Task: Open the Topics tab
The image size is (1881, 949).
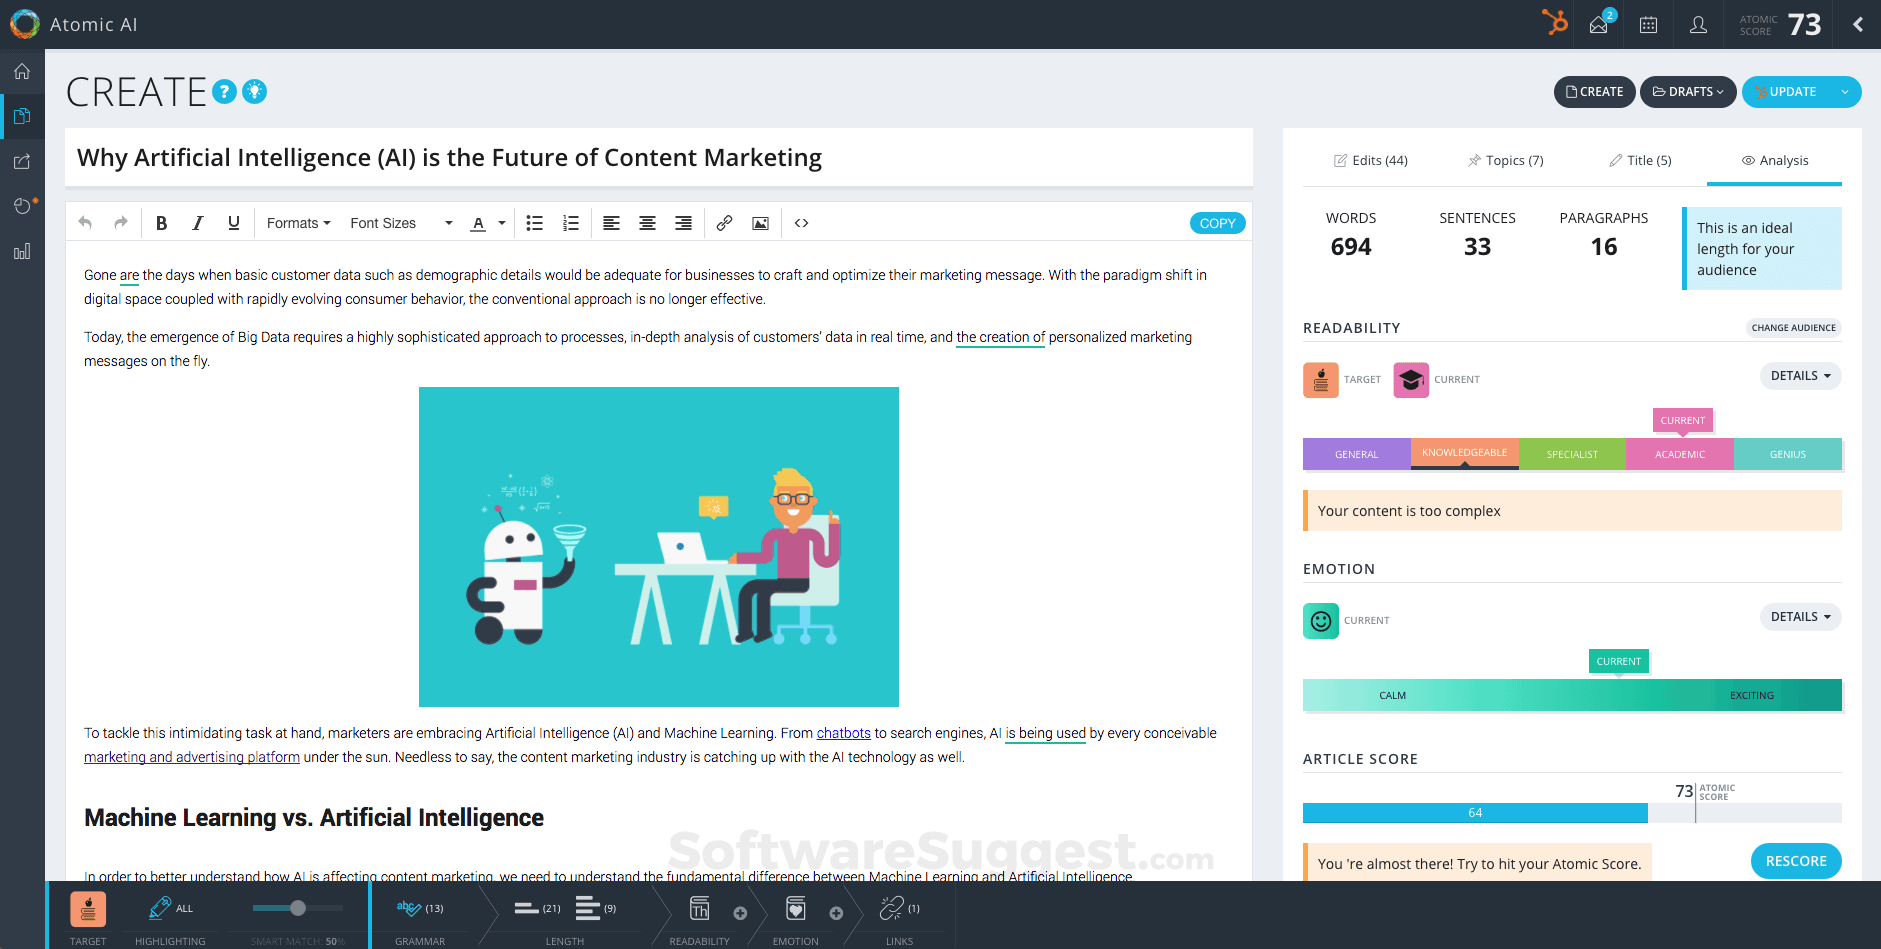Action: [x=1506, y=160]
